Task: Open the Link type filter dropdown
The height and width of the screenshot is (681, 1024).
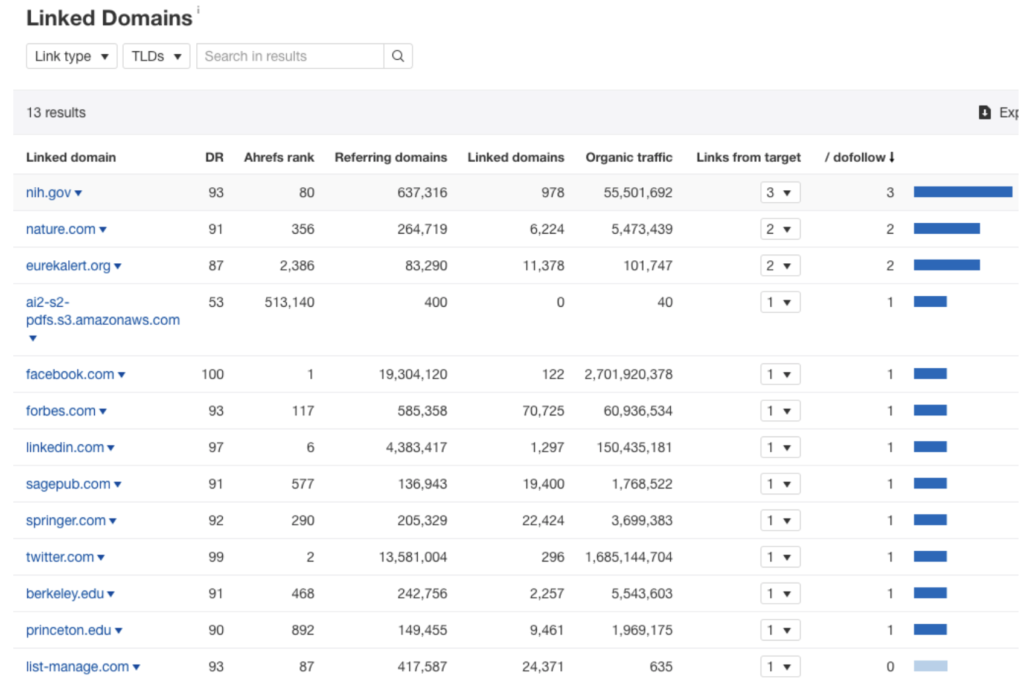Action: point(72,56)
